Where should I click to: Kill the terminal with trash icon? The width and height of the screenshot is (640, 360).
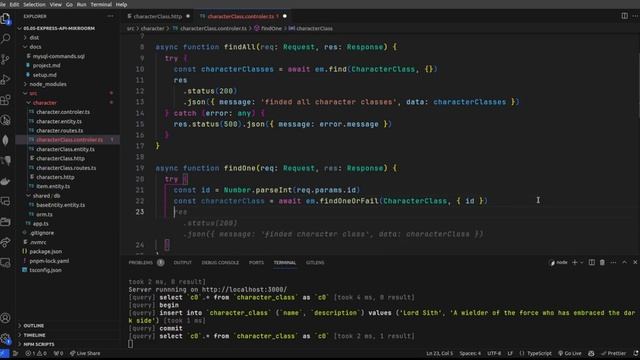point(602,262)
